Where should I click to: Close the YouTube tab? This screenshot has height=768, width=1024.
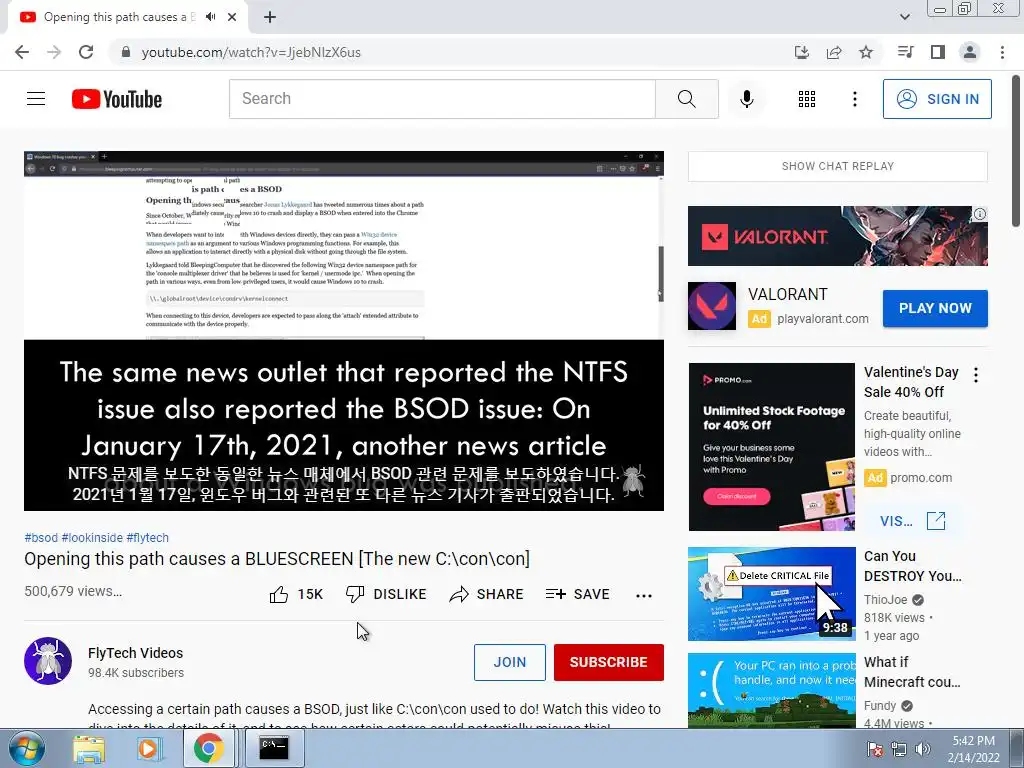pos(232,17)
